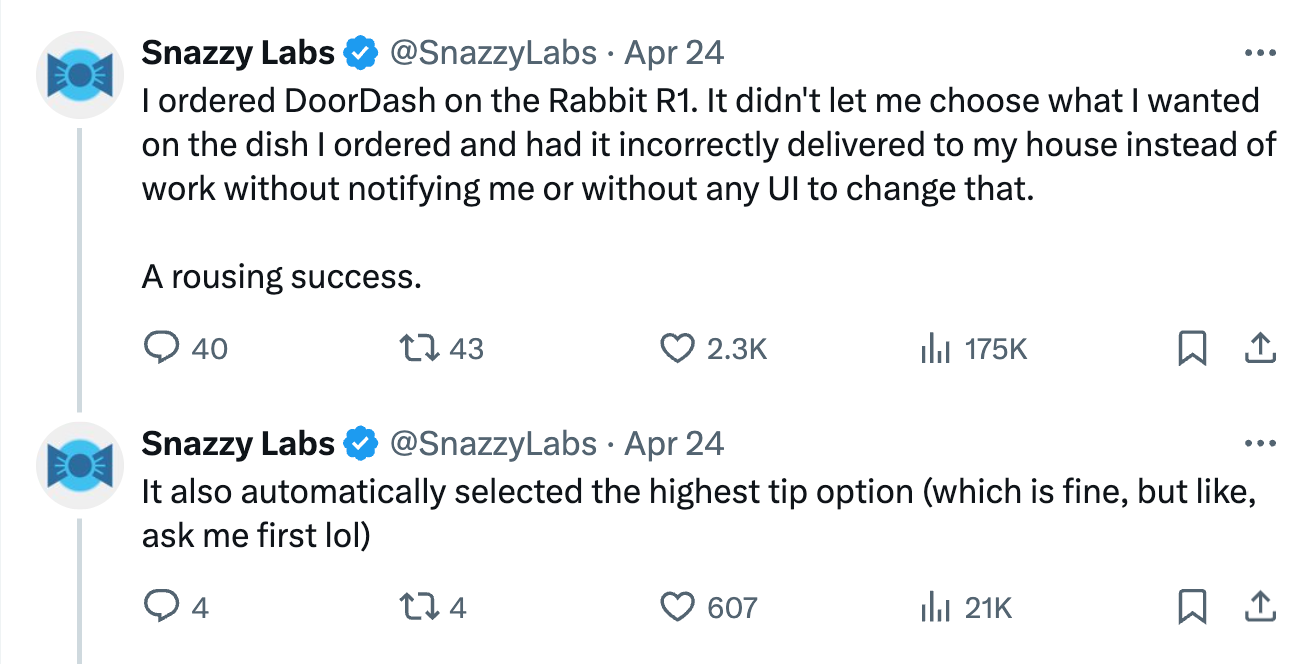Share the first Snazzy Labs tweet
The width and height of the screenshot is (1310, 664).
point(1259,347)
